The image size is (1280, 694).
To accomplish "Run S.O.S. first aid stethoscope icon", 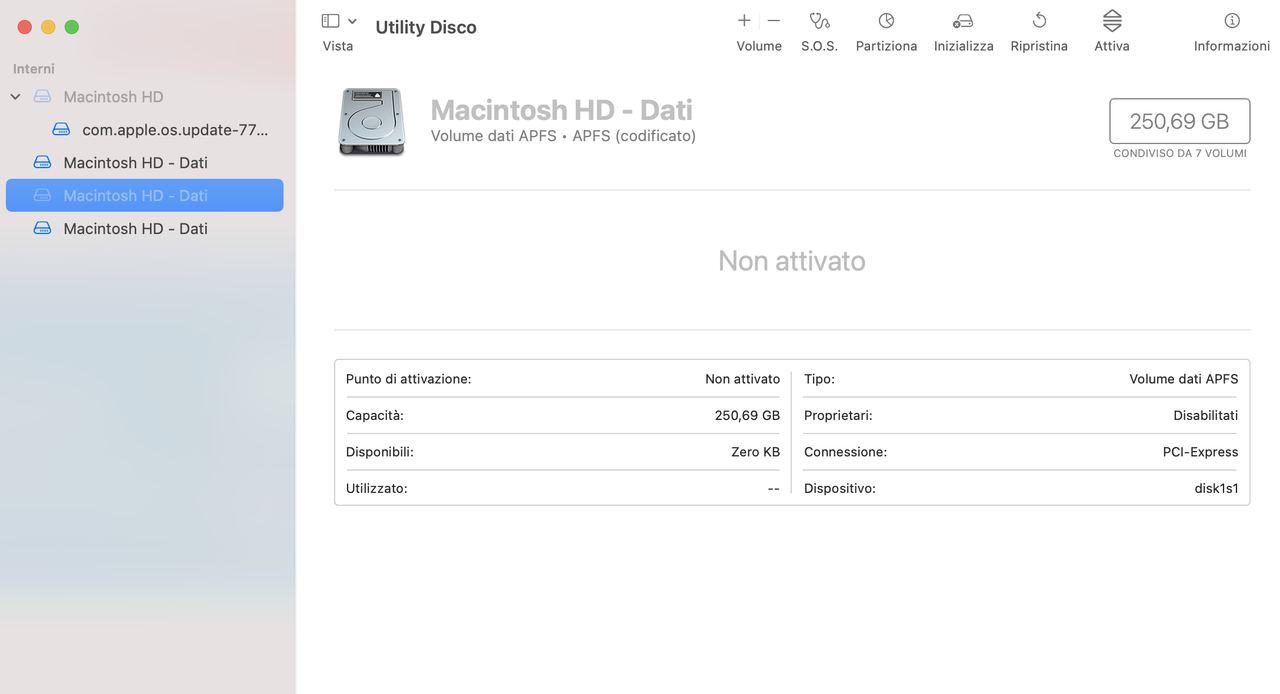I will pyautogui.click(x=819, y=21).
